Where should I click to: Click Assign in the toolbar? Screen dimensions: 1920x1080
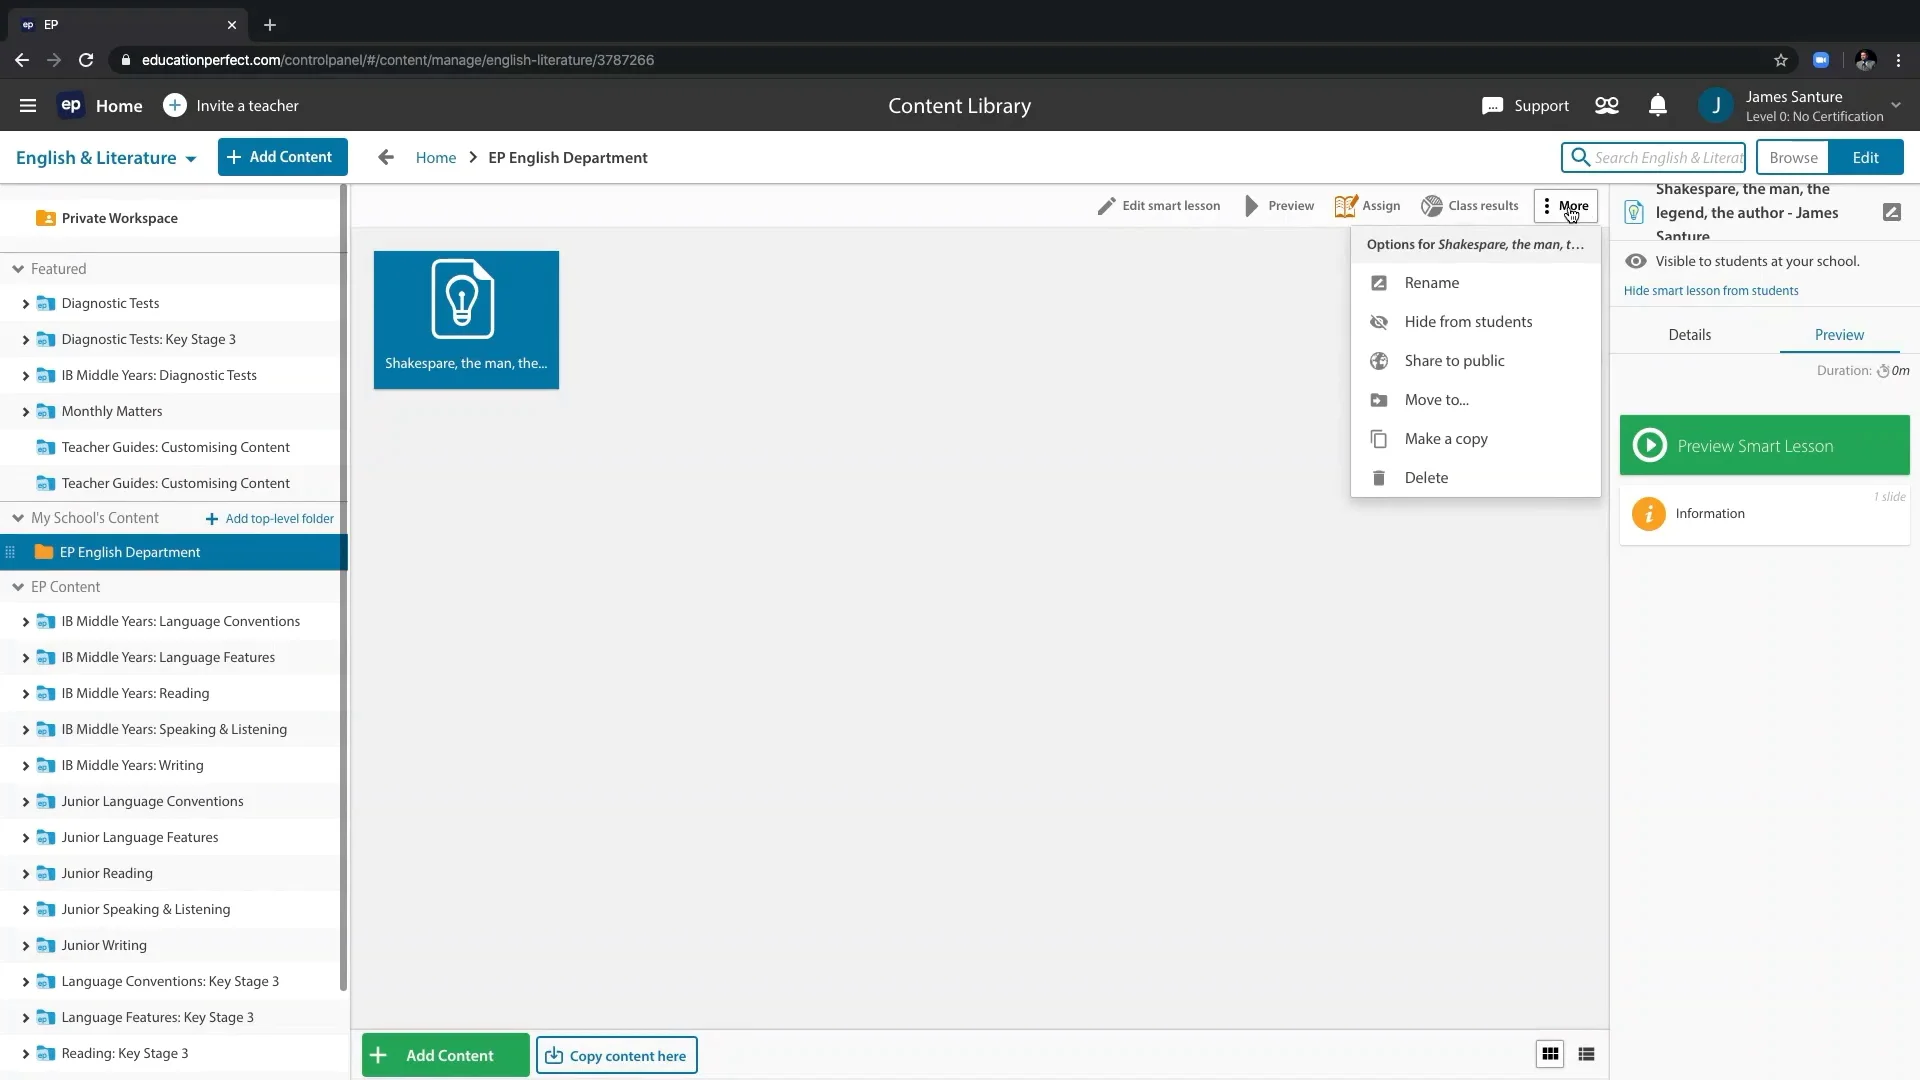click(1367, 206)
